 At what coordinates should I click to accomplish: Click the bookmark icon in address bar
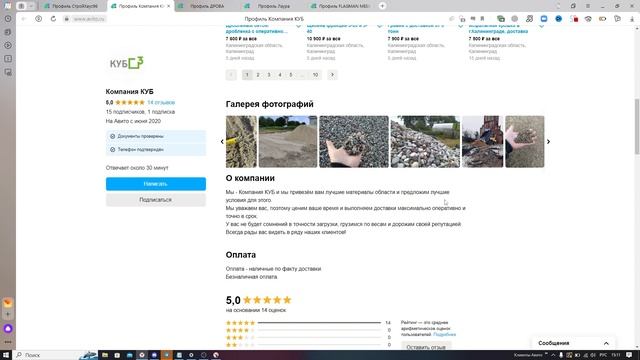482,19
